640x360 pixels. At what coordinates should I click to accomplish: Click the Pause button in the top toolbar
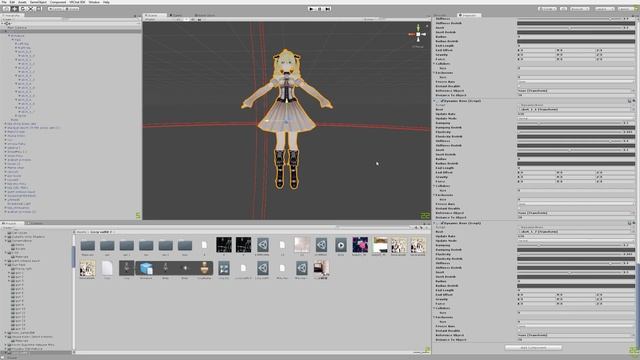[320, 9]
